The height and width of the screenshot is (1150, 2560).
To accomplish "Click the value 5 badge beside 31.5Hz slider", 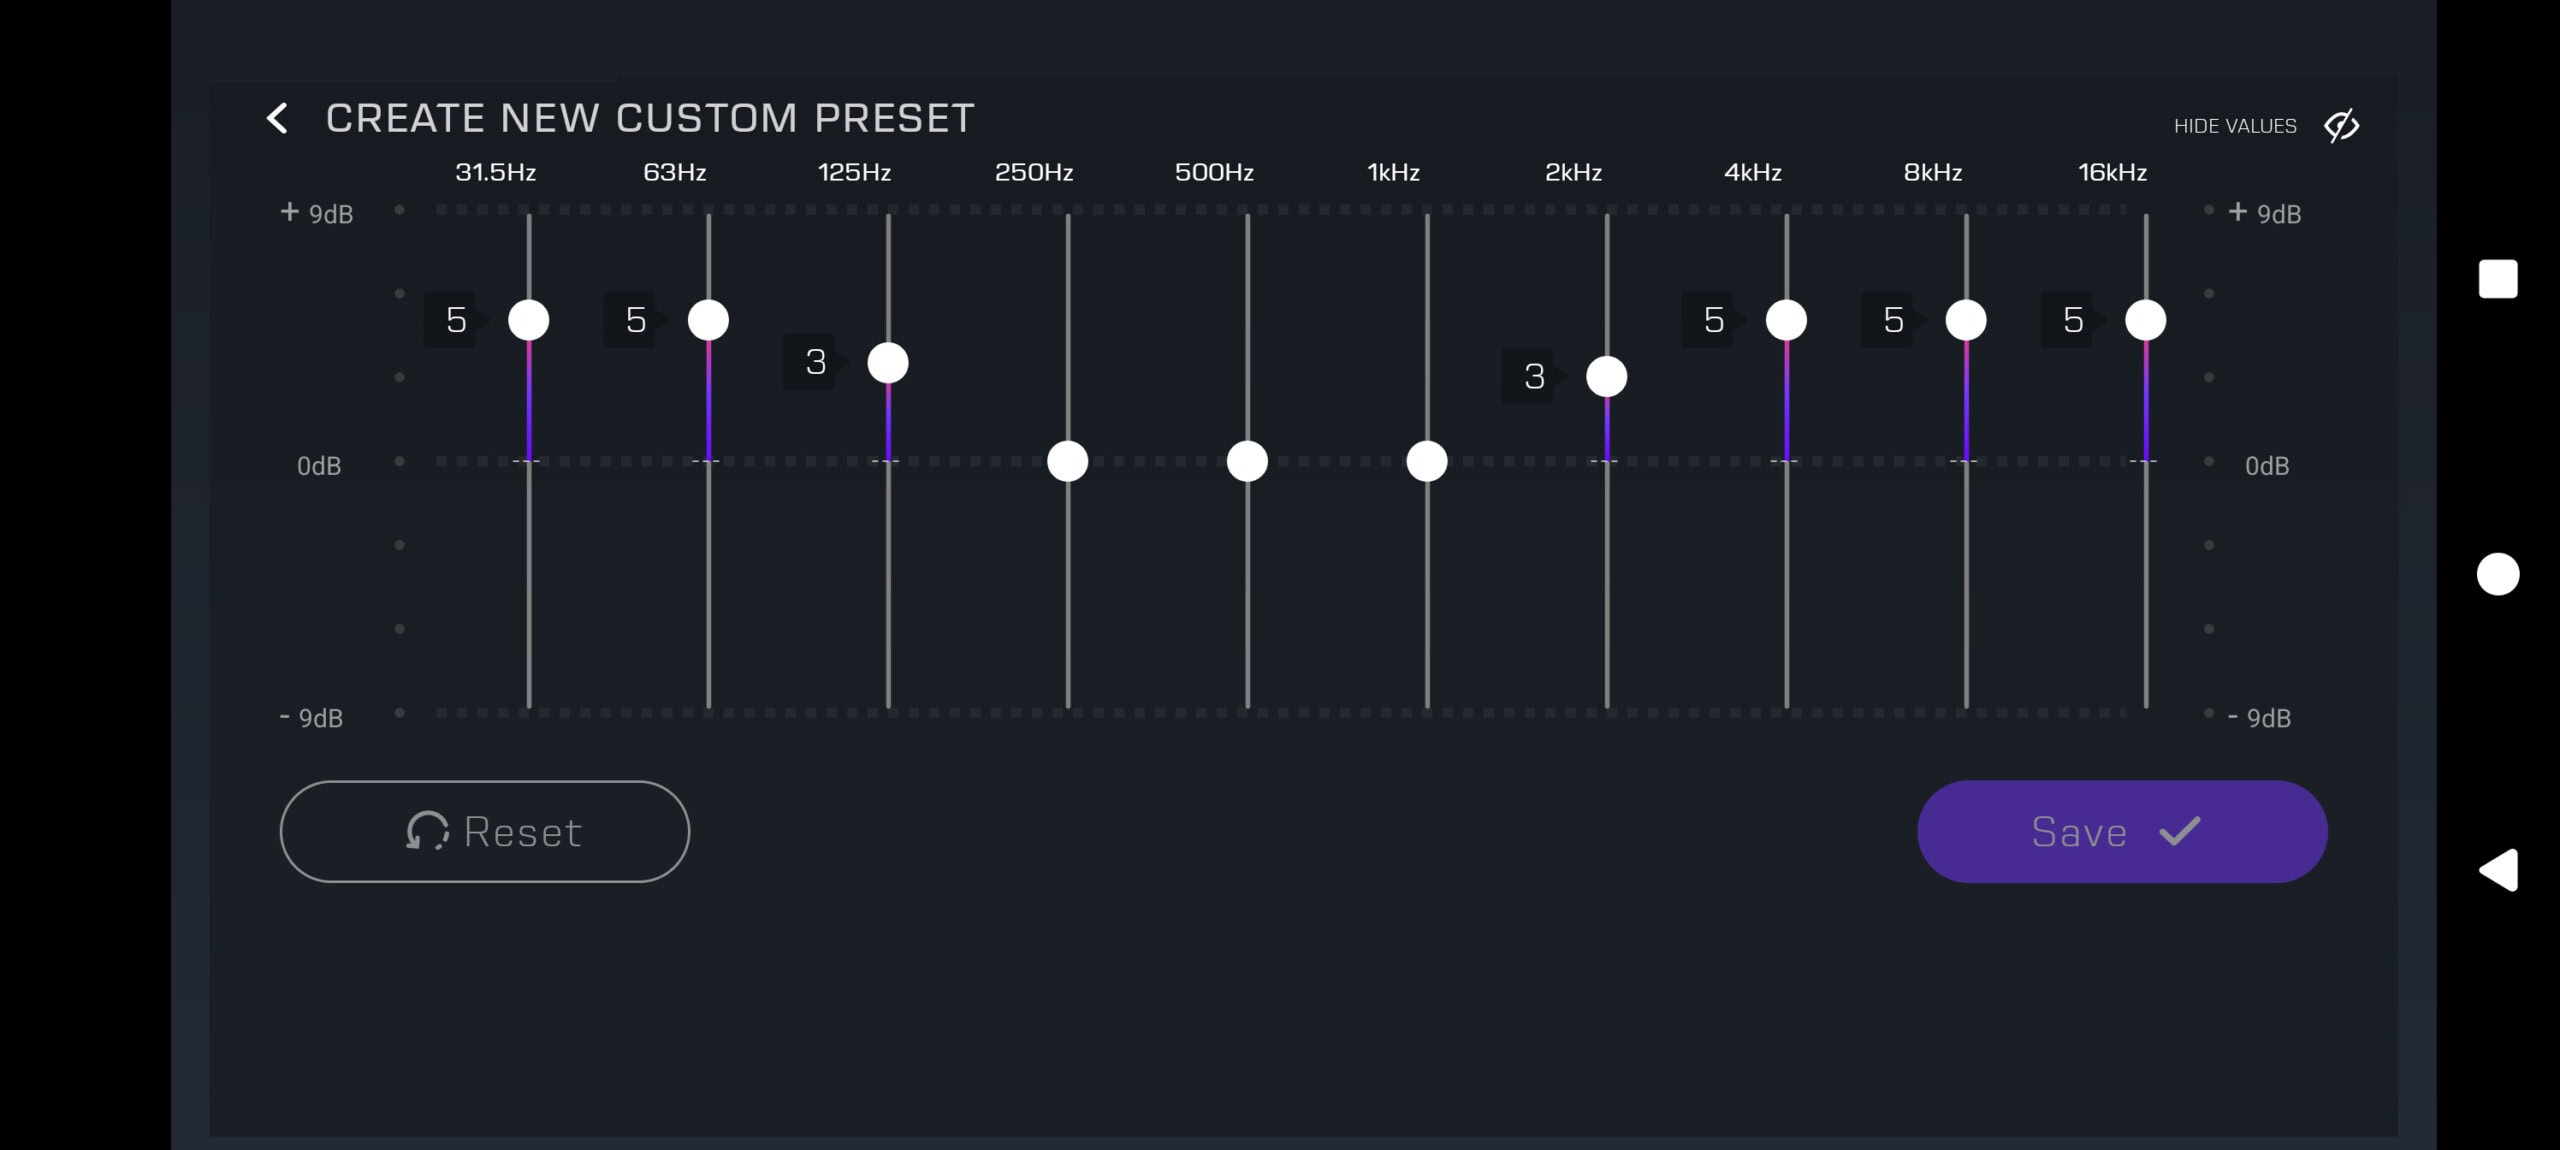I will pos(455,320).
